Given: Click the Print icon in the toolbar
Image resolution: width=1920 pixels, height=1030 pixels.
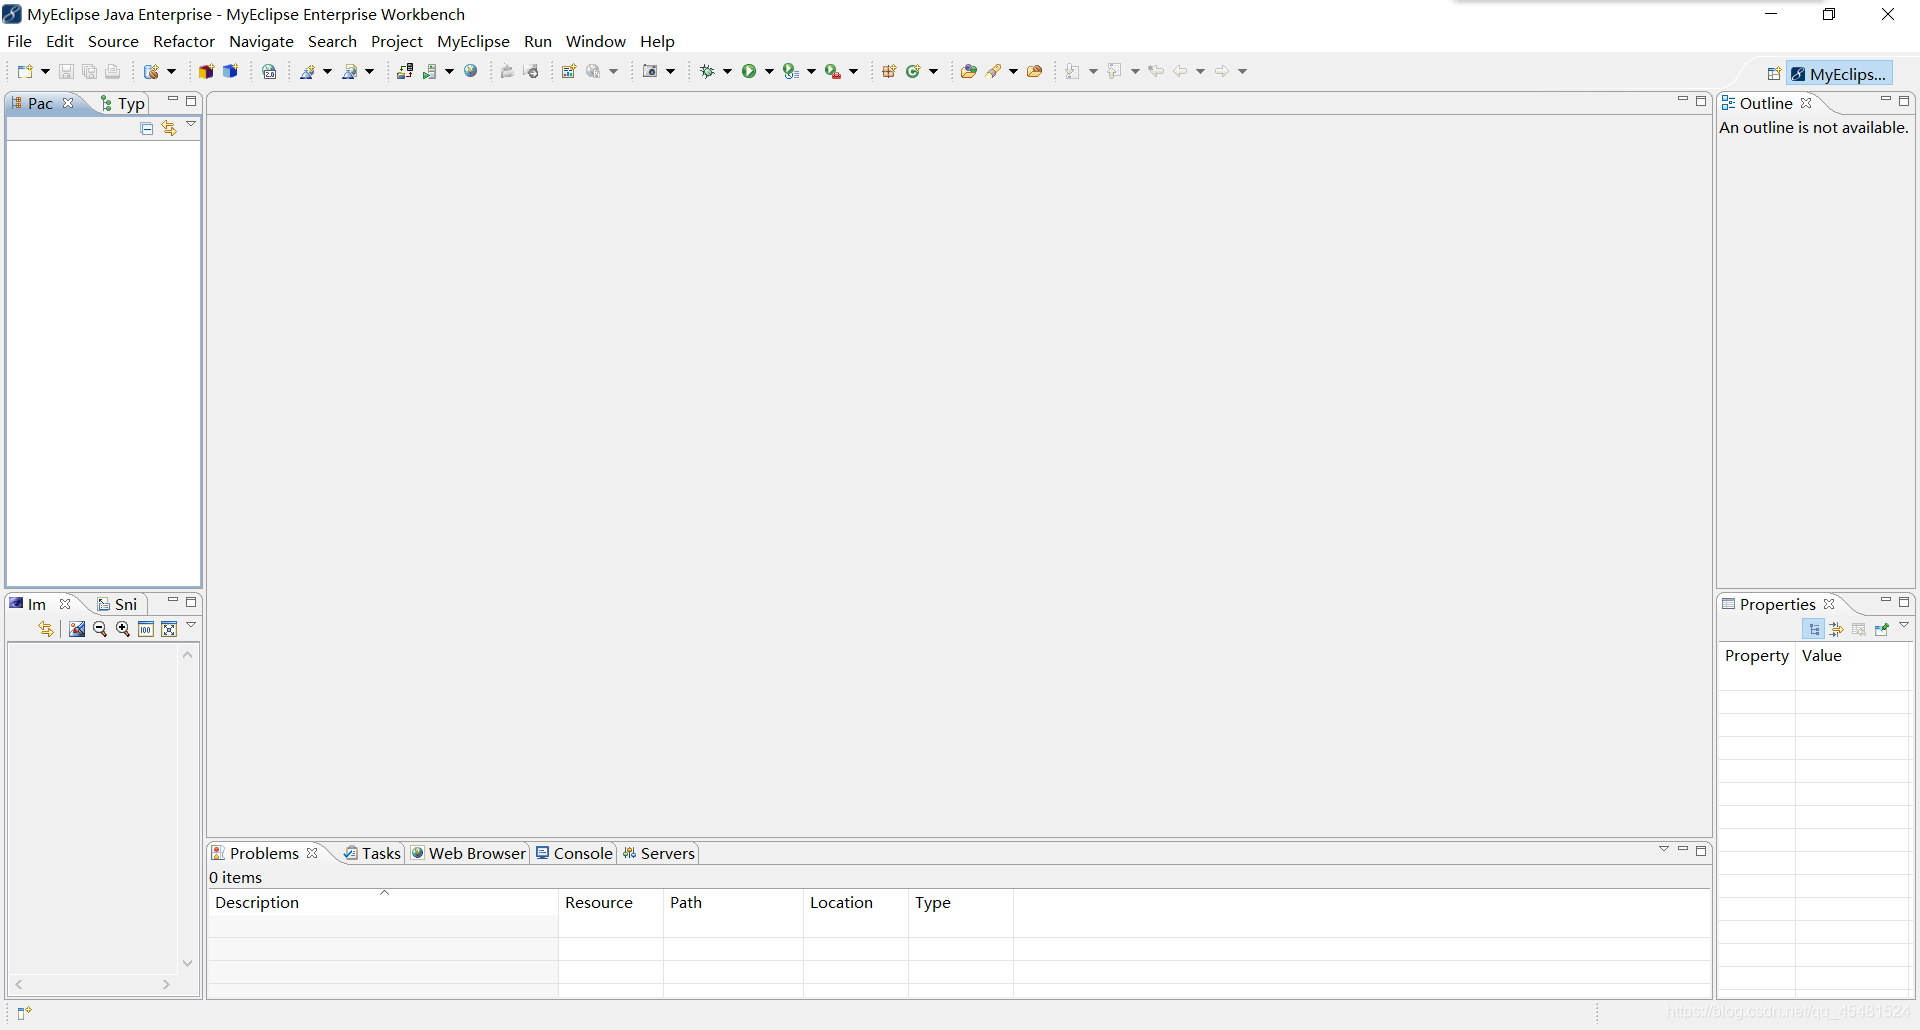Looking at the screenshot, I should click(112, 71).
